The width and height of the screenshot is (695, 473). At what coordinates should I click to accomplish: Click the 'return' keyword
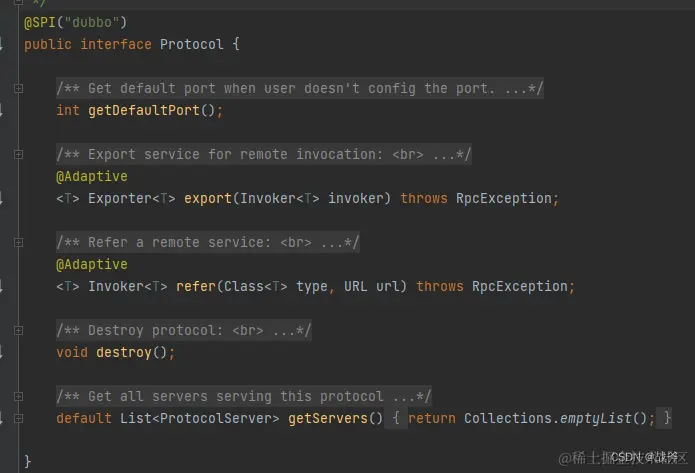point(432,418)
